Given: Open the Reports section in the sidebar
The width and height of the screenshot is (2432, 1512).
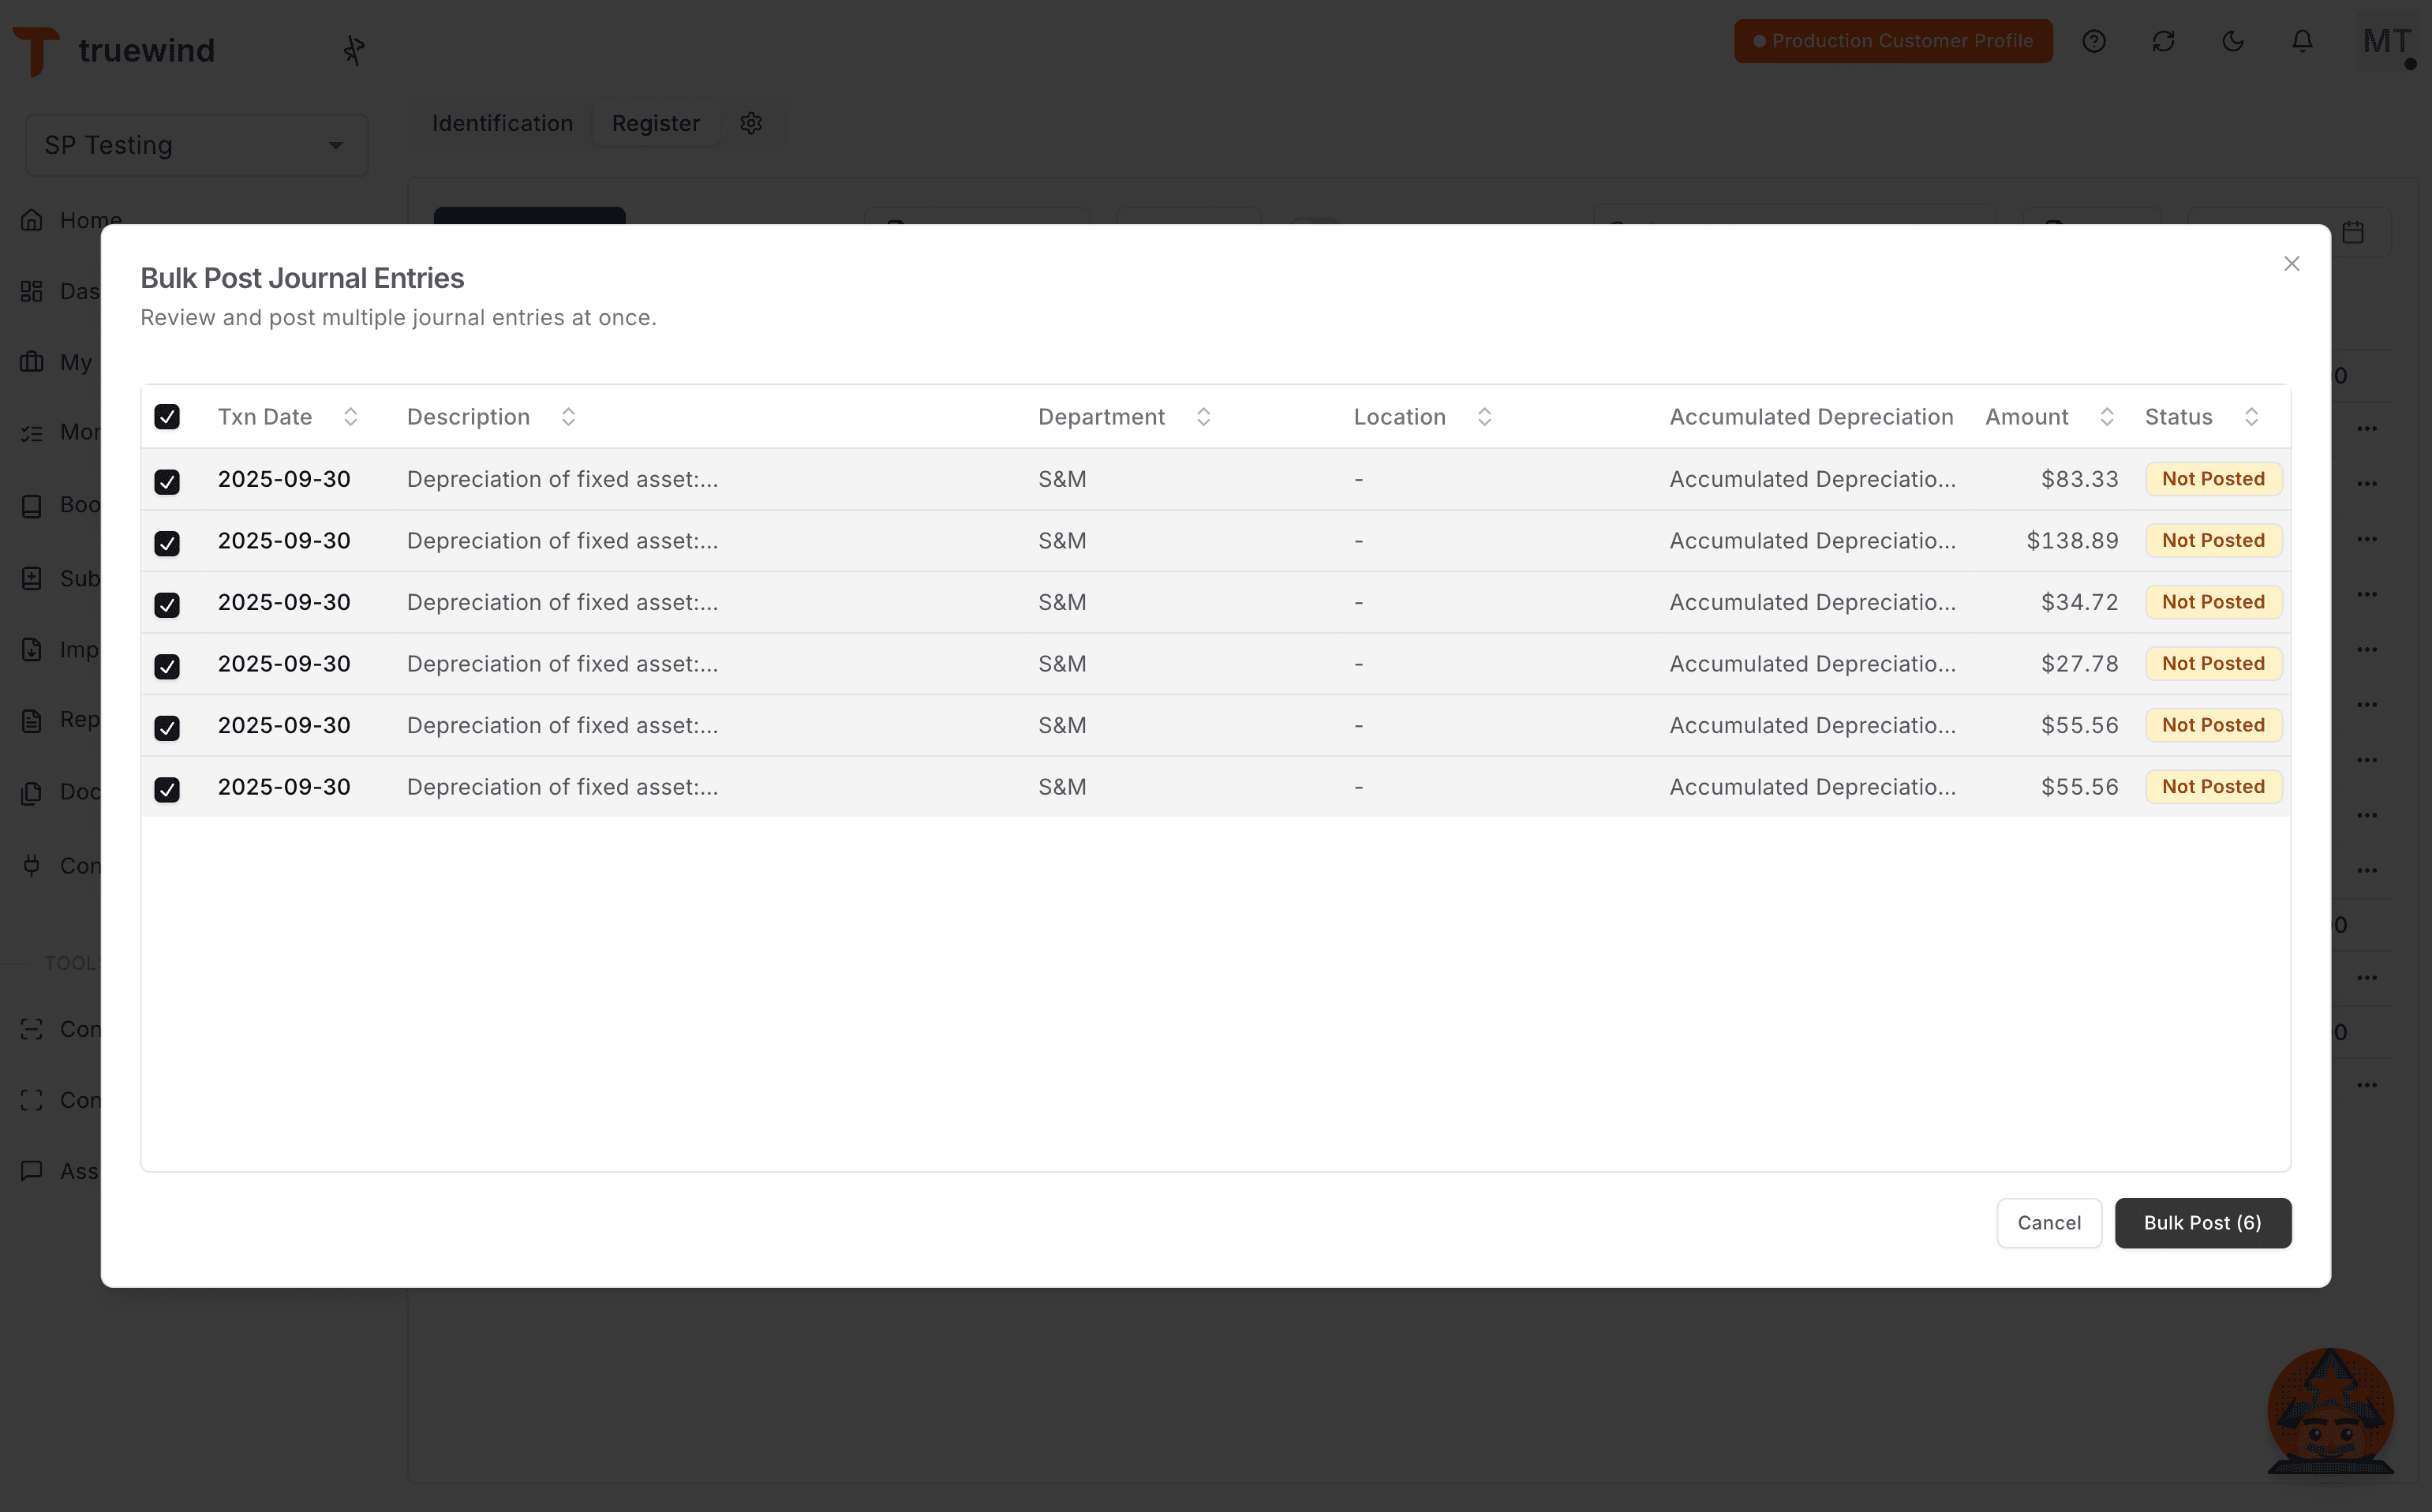Looking at the screenshot, I should (x=30, y=719).
